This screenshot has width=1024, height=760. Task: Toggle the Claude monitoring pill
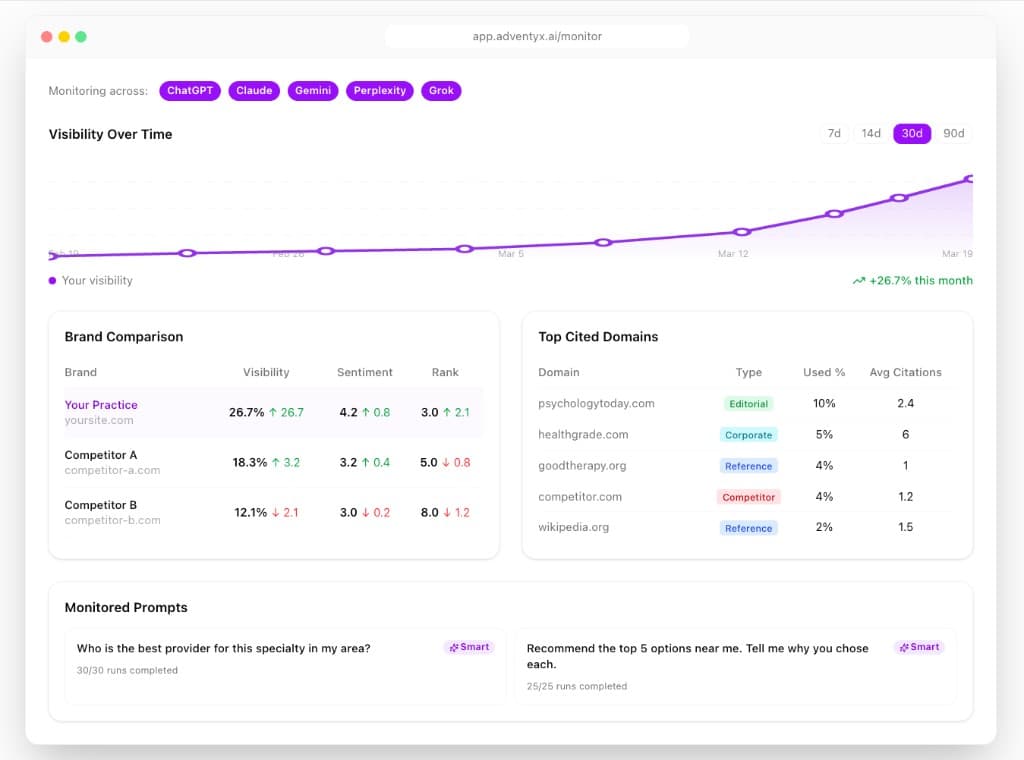point(254,91)
